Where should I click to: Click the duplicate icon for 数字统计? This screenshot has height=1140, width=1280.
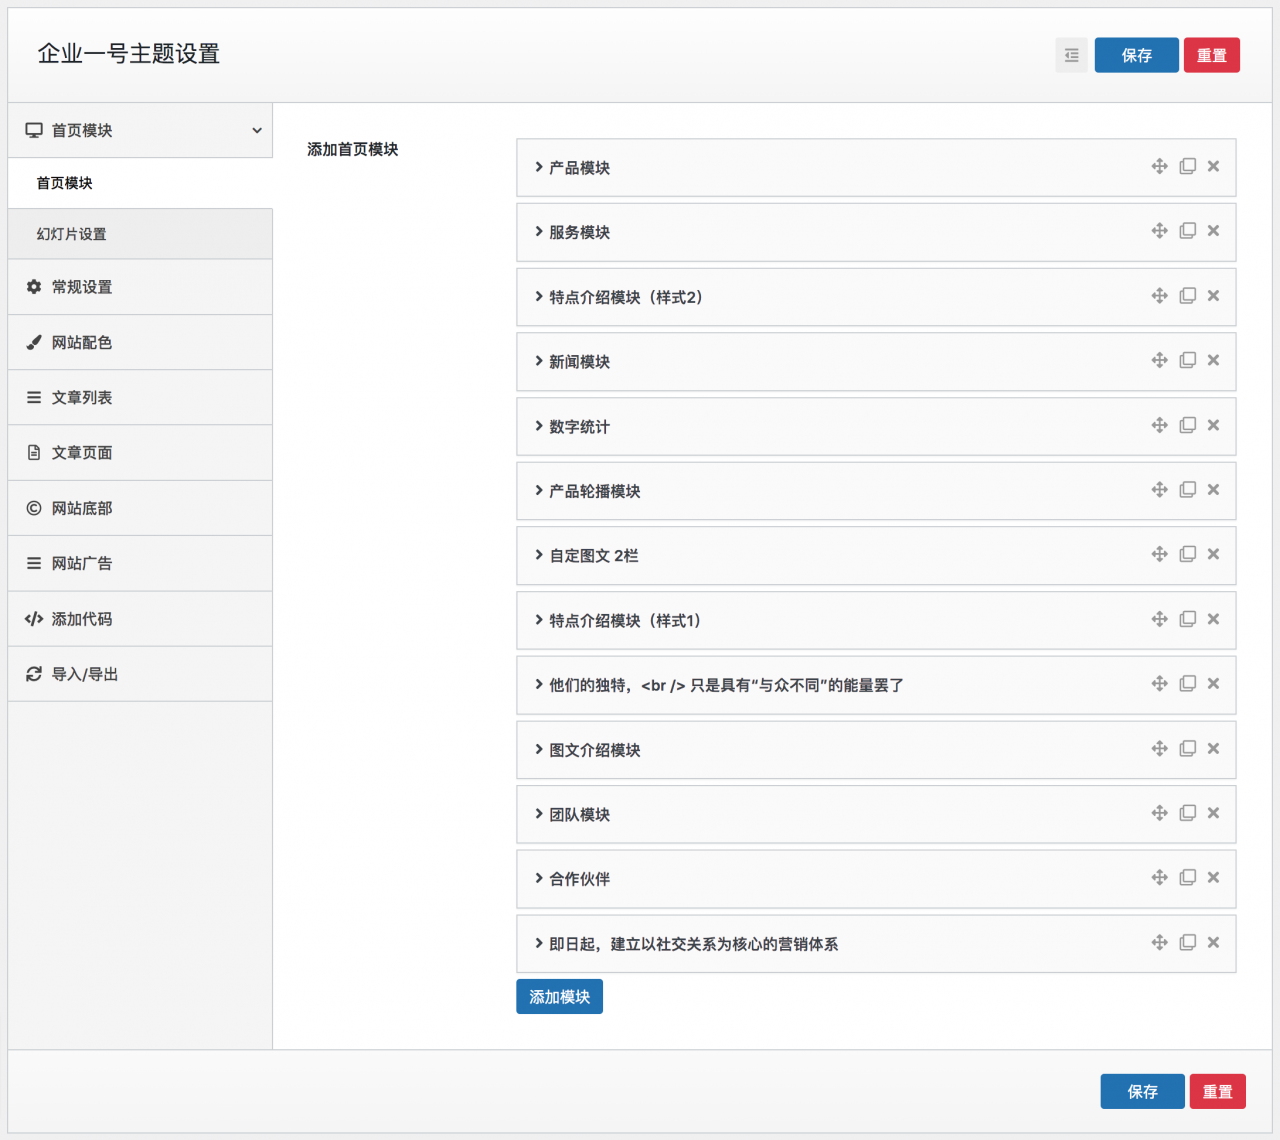click(1187, 425)
